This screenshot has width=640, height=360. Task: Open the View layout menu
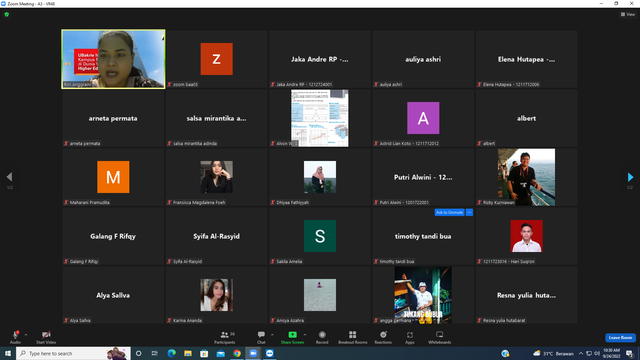coord(628,14)
